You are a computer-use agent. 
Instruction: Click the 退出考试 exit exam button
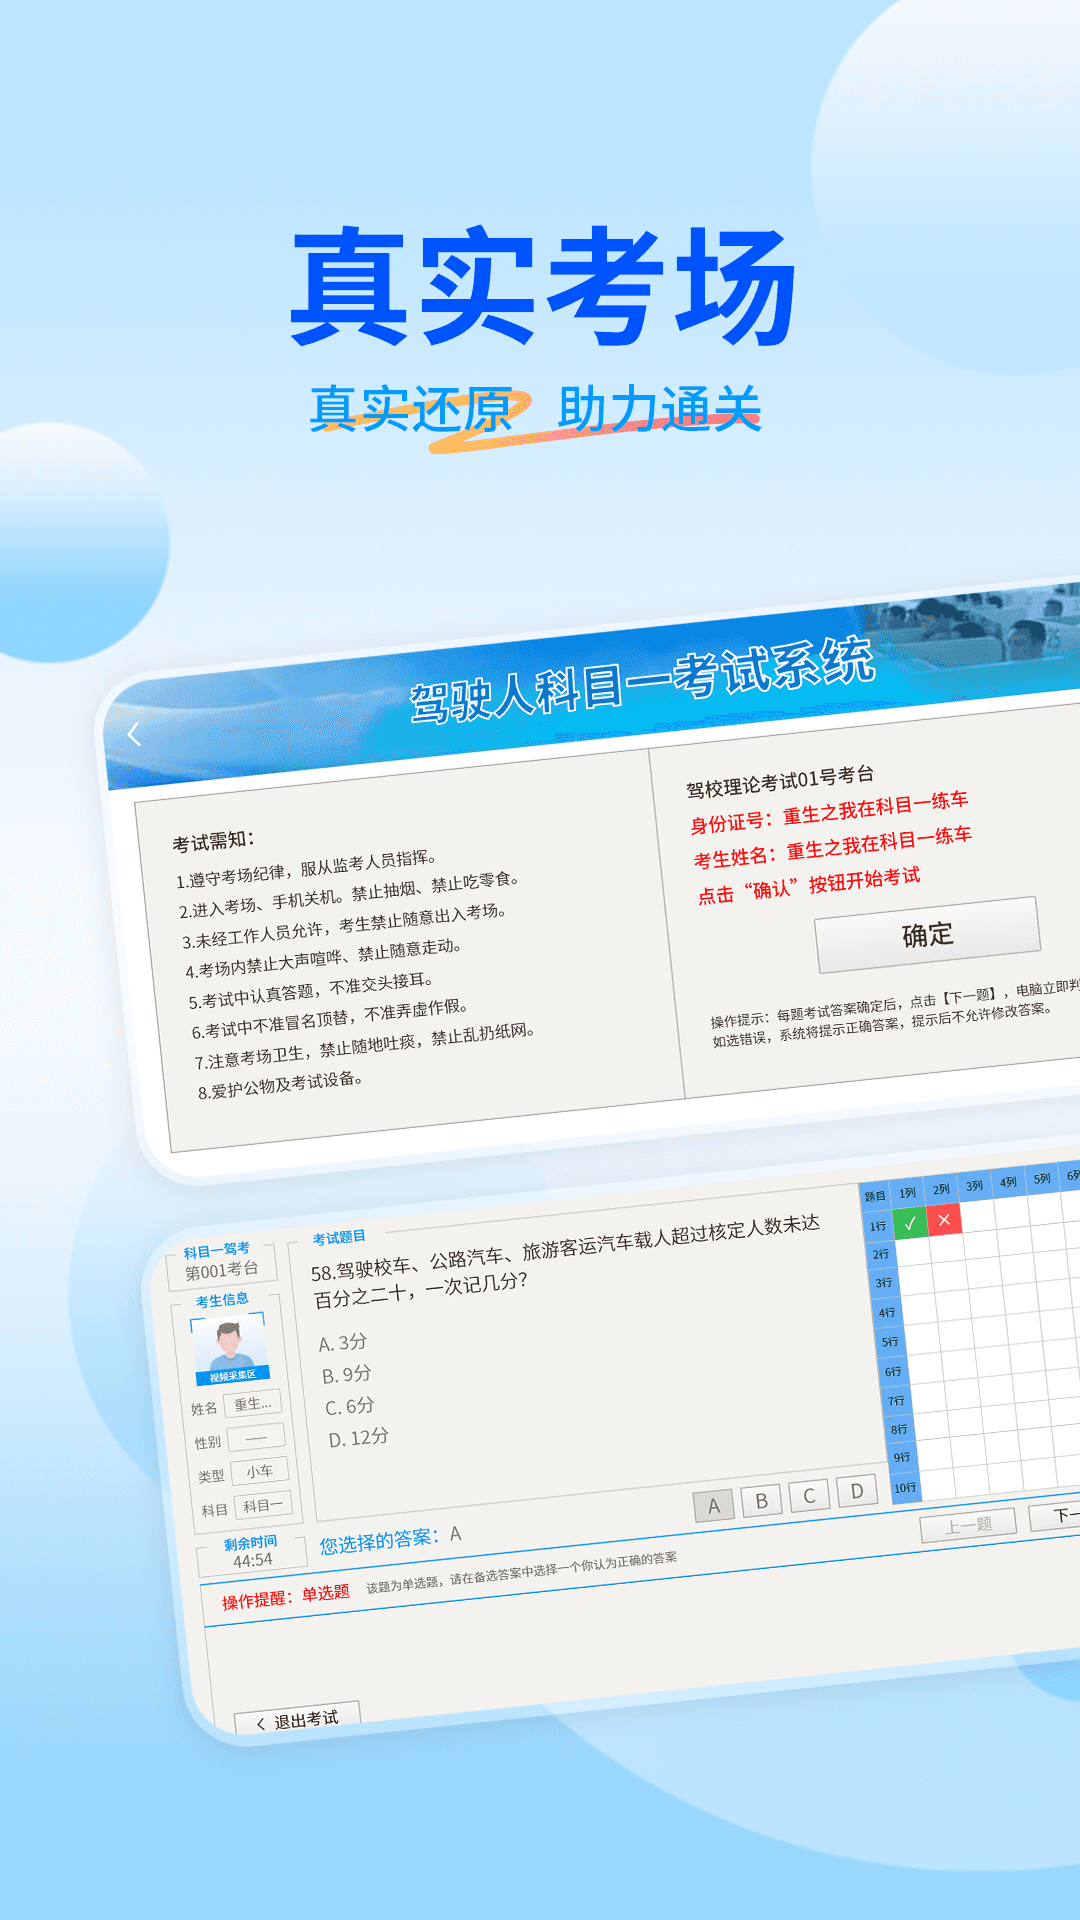pyautogui.click(x=298, y=1719)
